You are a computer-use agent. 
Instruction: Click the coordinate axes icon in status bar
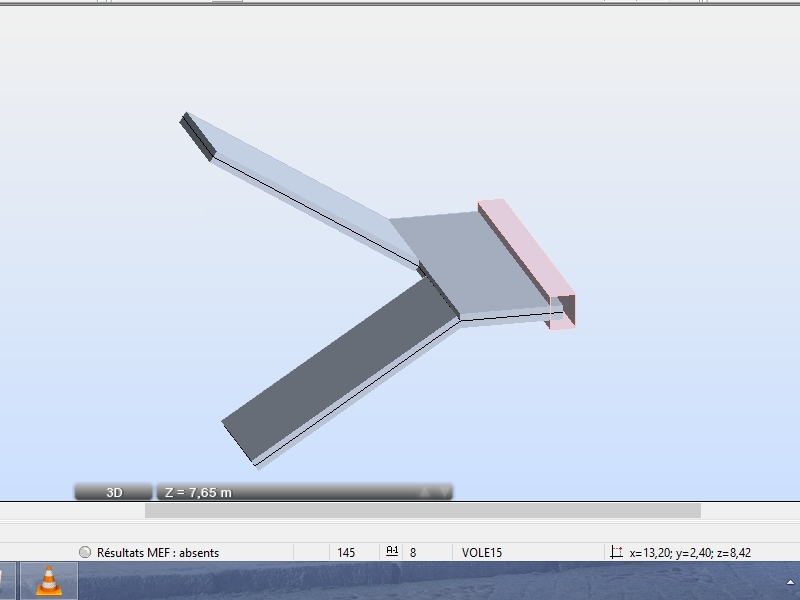(617, 552)
